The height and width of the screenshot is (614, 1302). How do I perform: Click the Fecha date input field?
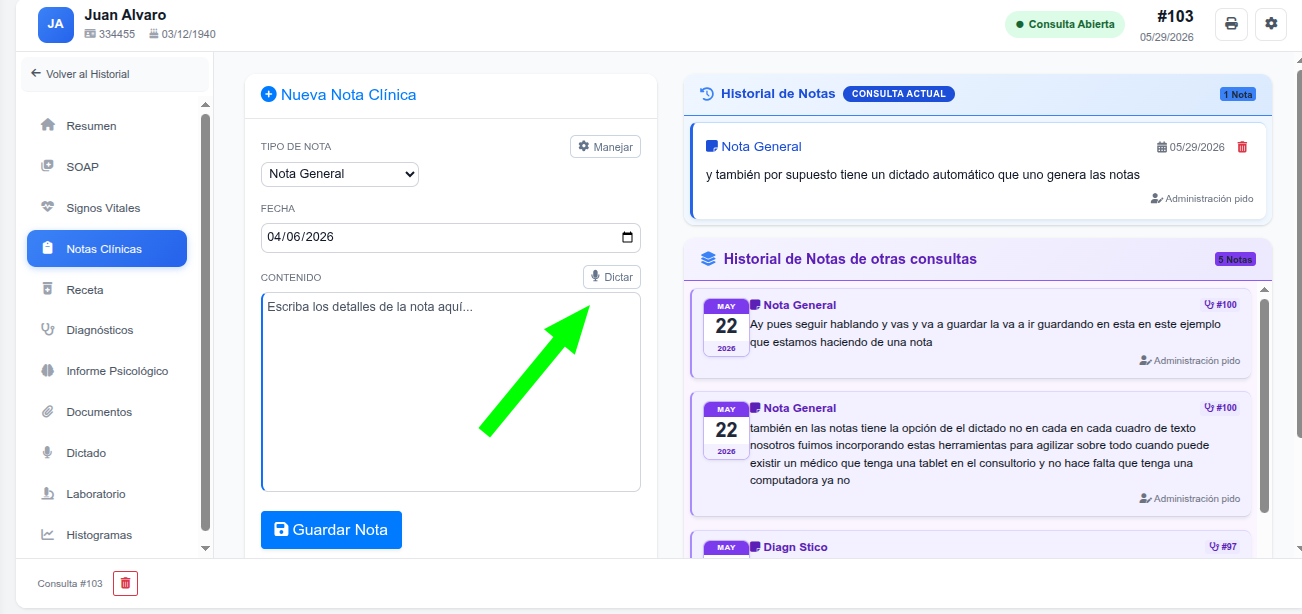click(x=450, y=238)
